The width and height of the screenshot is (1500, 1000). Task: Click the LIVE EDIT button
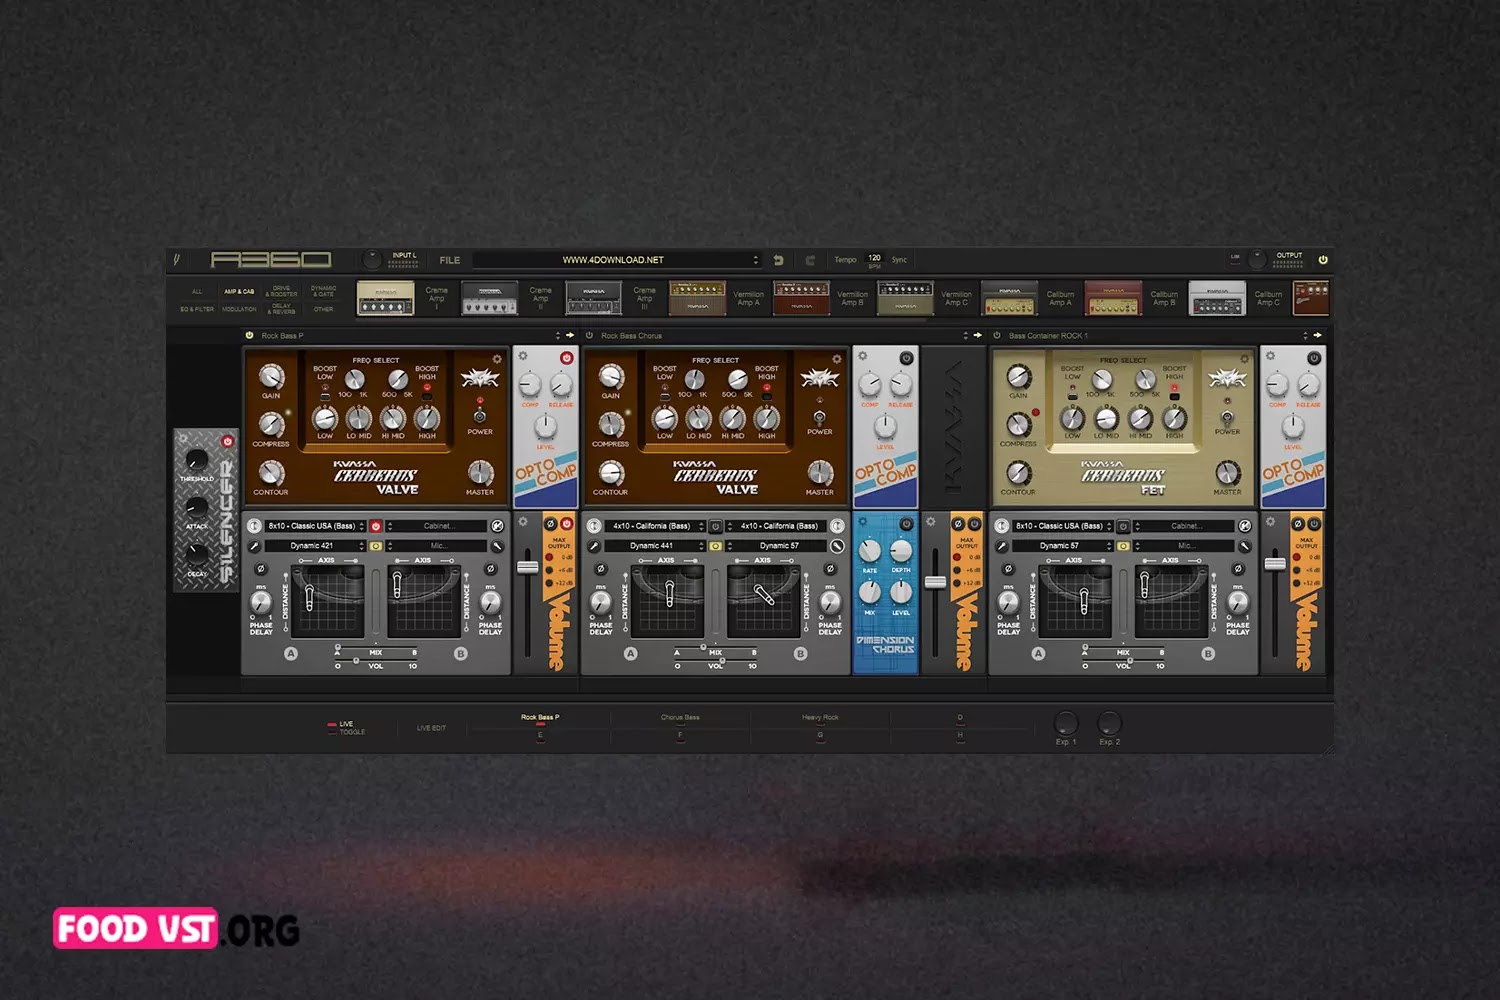pos(431,728)
